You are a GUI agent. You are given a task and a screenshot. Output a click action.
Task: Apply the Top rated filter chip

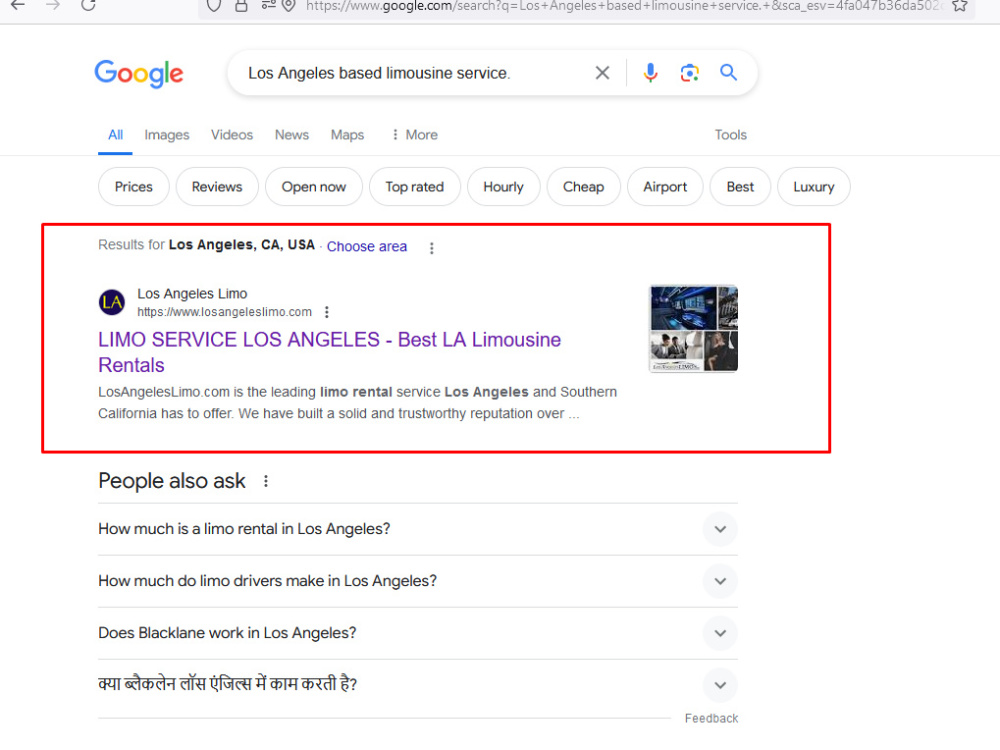point(415,187)
